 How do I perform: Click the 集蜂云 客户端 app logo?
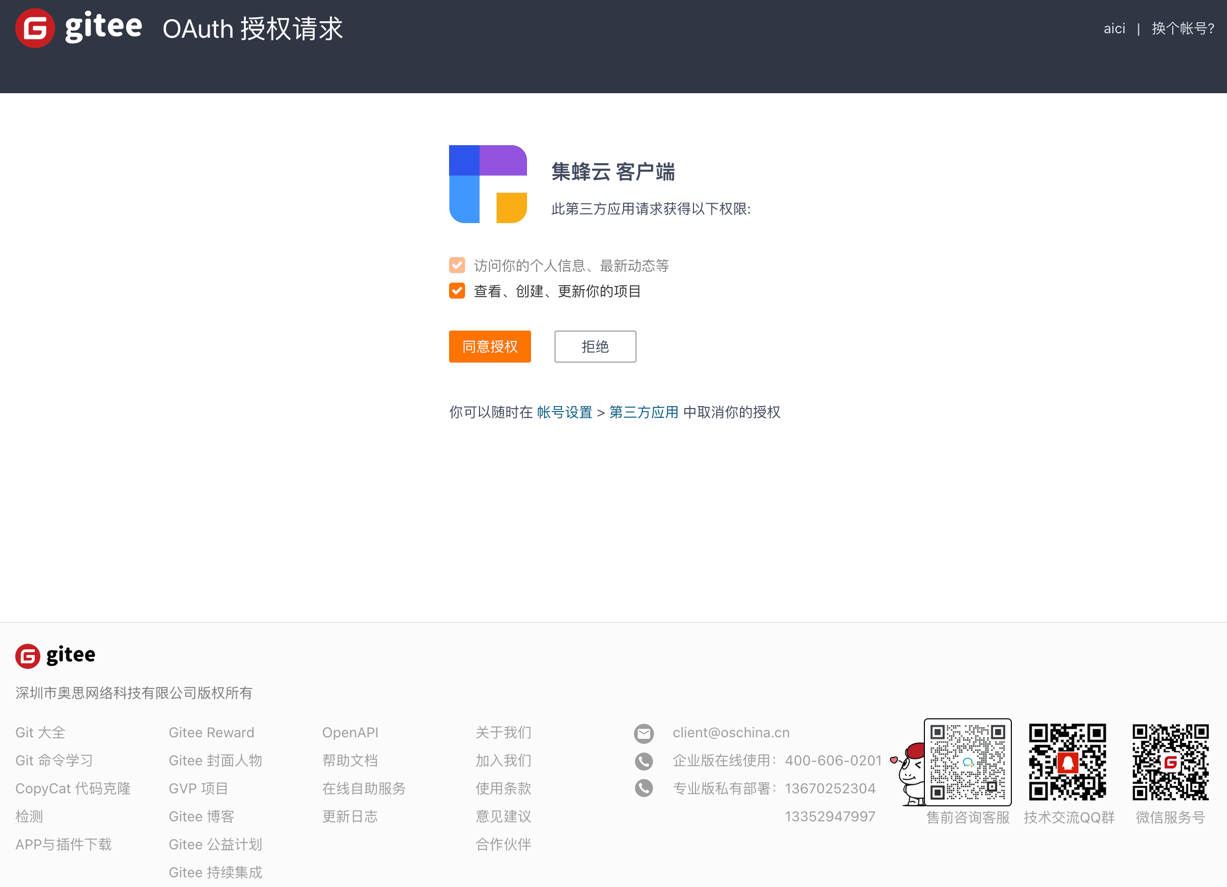(x=488, y=184)
